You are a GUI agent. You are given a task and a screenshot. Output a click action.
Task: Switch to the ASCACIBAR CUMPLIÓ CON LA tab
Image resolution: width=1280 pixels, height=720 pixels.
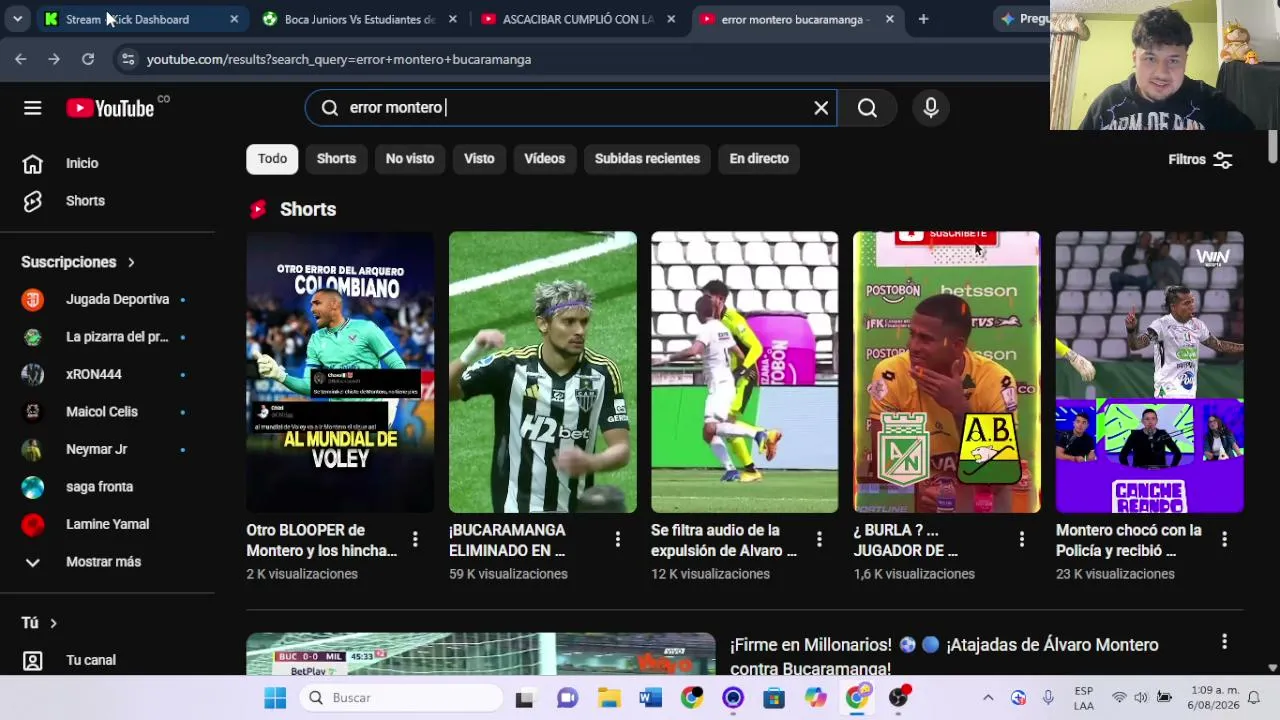578,19
